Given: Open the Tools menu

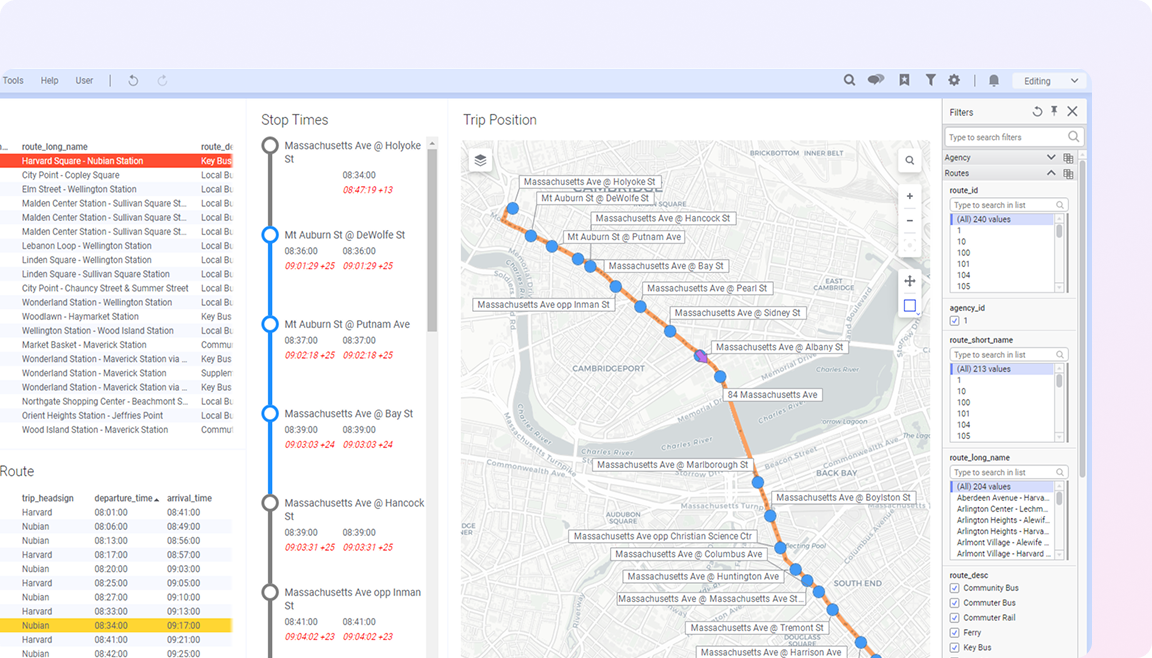Looking at the screenshot, I should click(x=13, y=81).
